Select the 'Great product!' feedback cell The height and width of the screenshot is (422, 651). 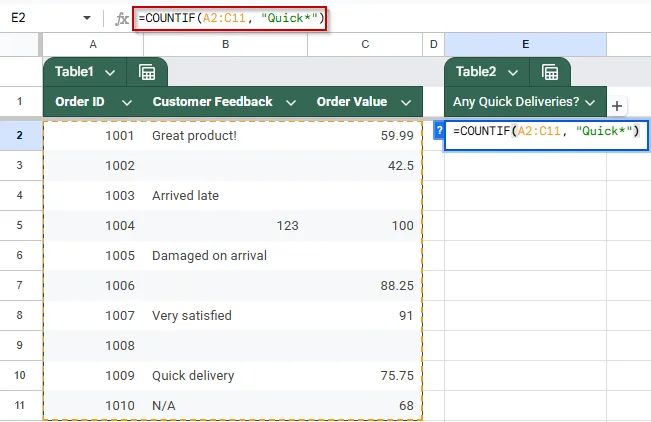(225, 135)
